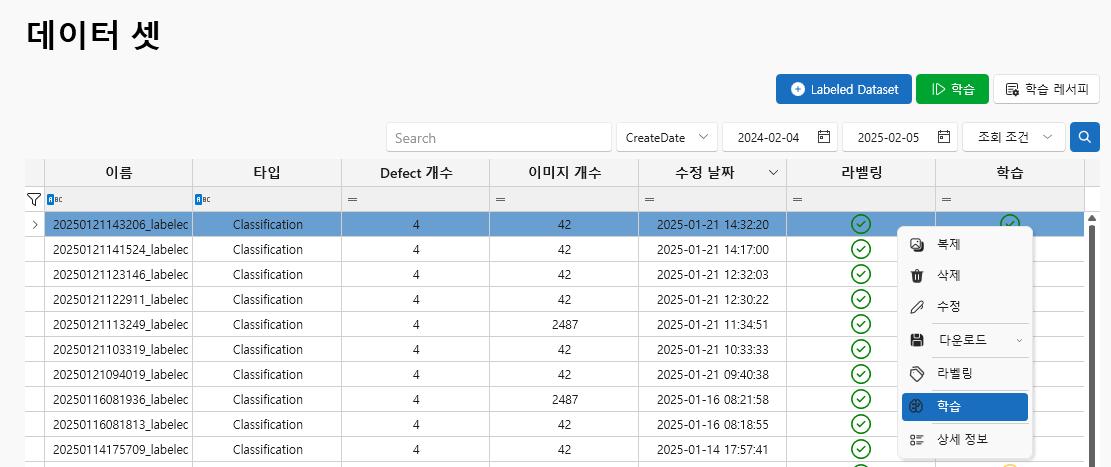The height and width of the screenshot is (467, 1111).
Task: Click the 복제 icon in context menu
Action: [917, 244]
